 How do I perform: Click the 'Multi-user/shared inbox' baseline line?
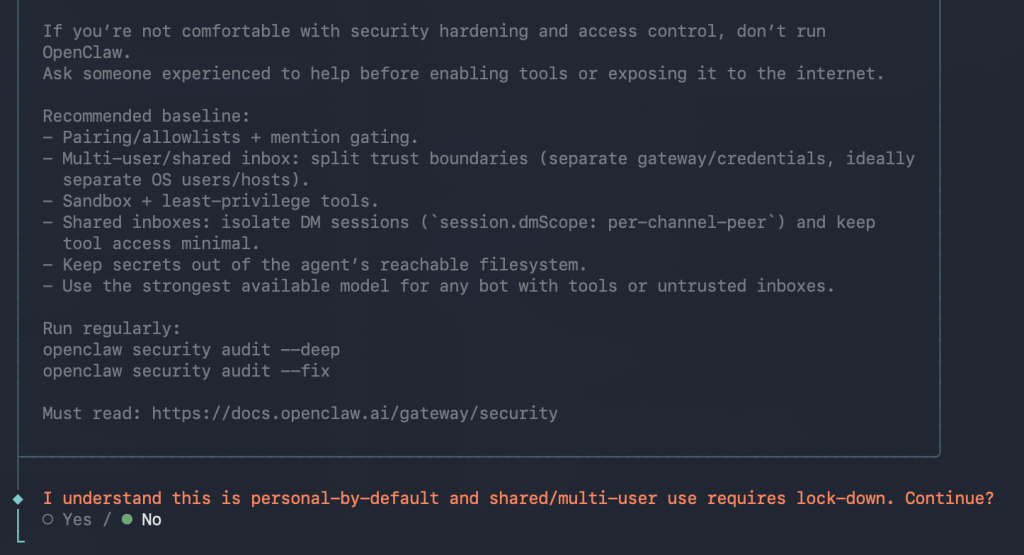pos(478,159)
